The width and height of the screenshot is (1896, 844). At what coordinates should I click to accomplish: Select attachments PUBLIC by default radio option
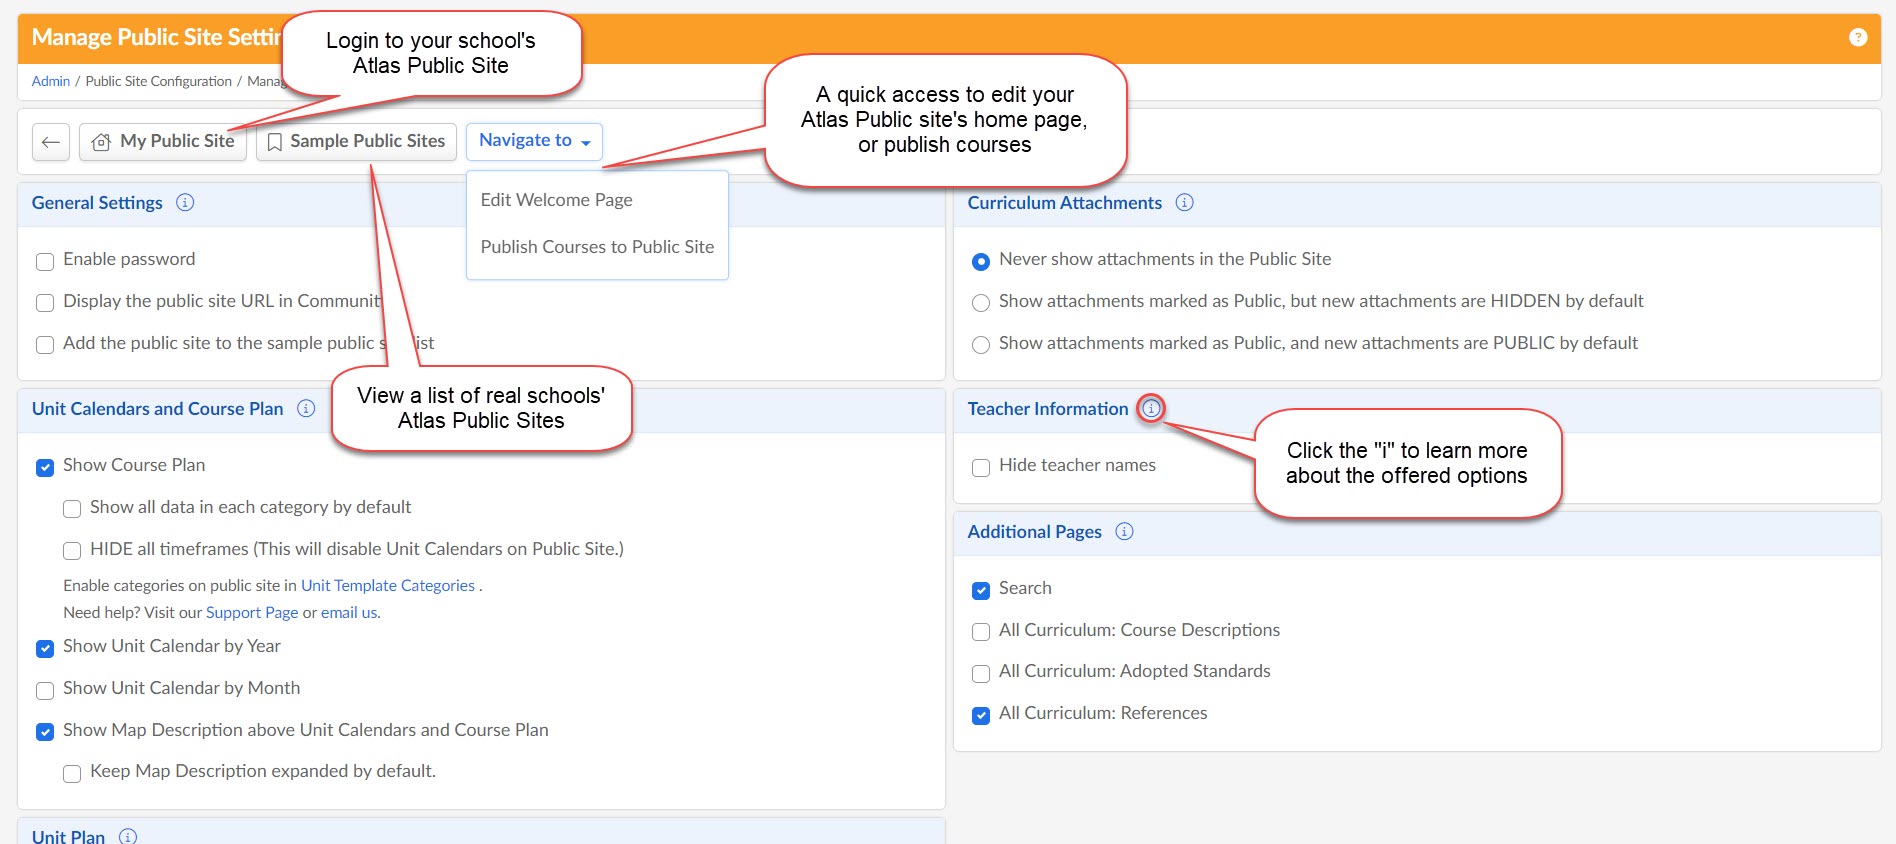981,345
